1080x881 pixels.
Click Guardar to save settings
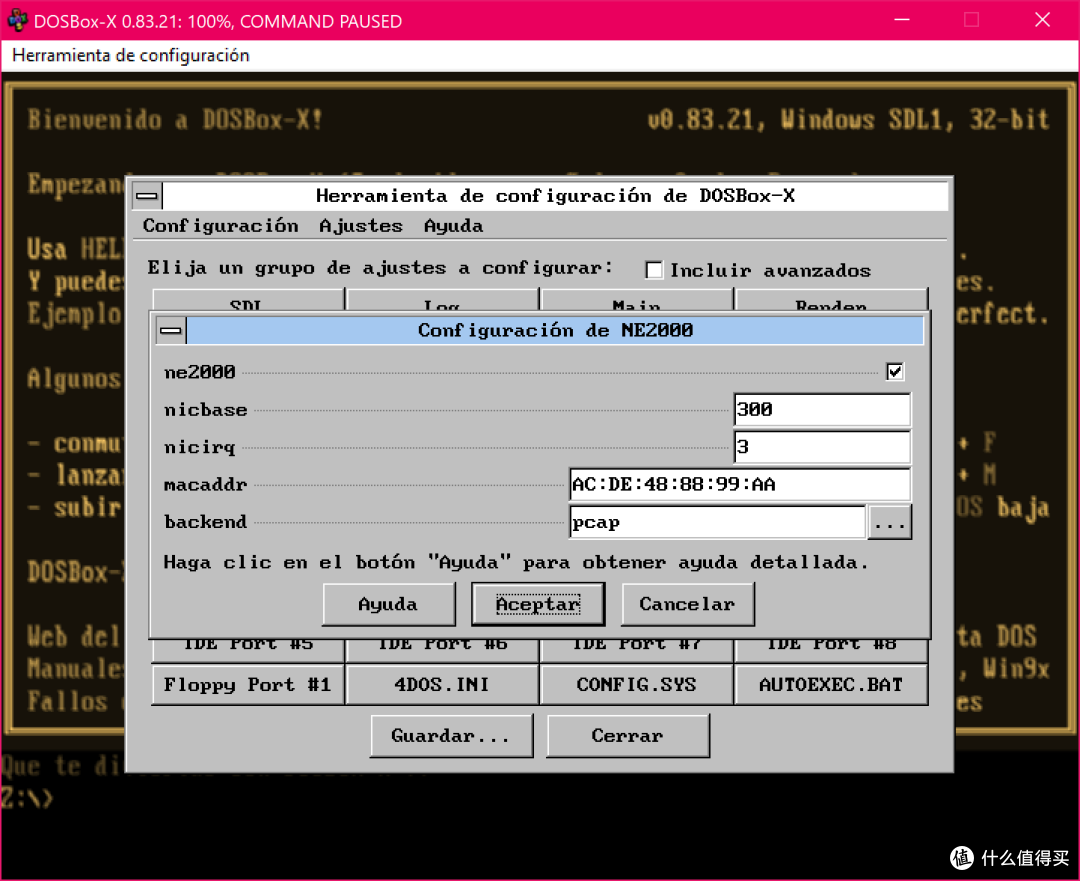click(451, 735)
